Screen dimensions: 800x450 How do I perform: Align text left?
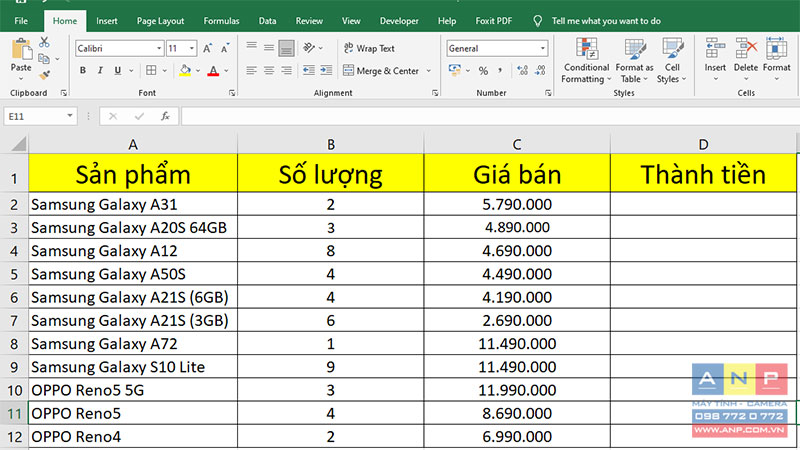click(252, 70)
